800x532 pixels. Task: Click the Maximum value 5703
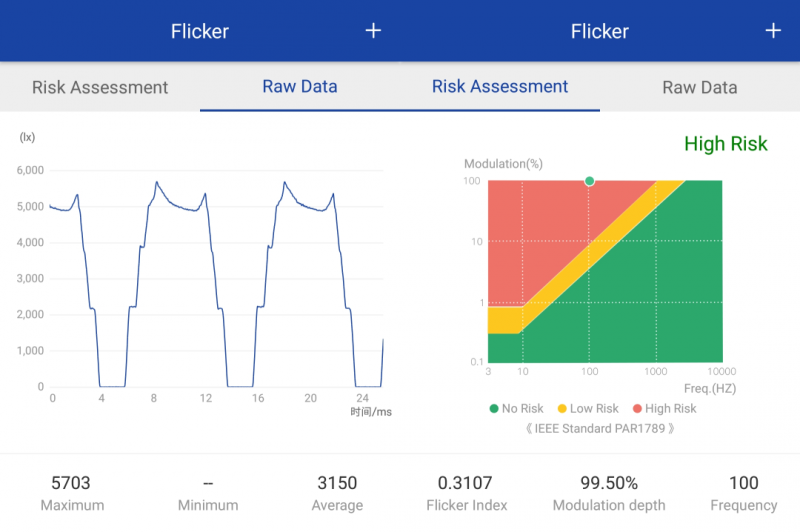pos(72,483)
